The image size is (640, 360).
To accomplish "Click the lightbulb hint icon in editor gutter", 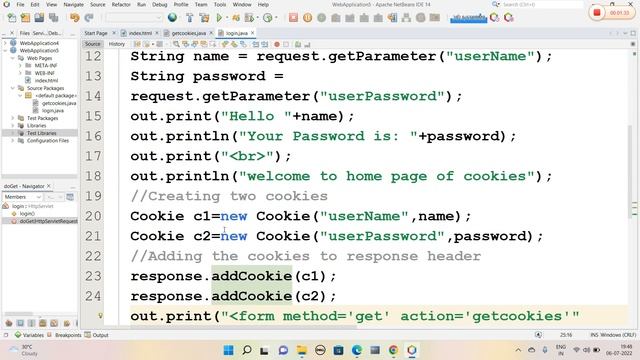I will coord(100,316).
